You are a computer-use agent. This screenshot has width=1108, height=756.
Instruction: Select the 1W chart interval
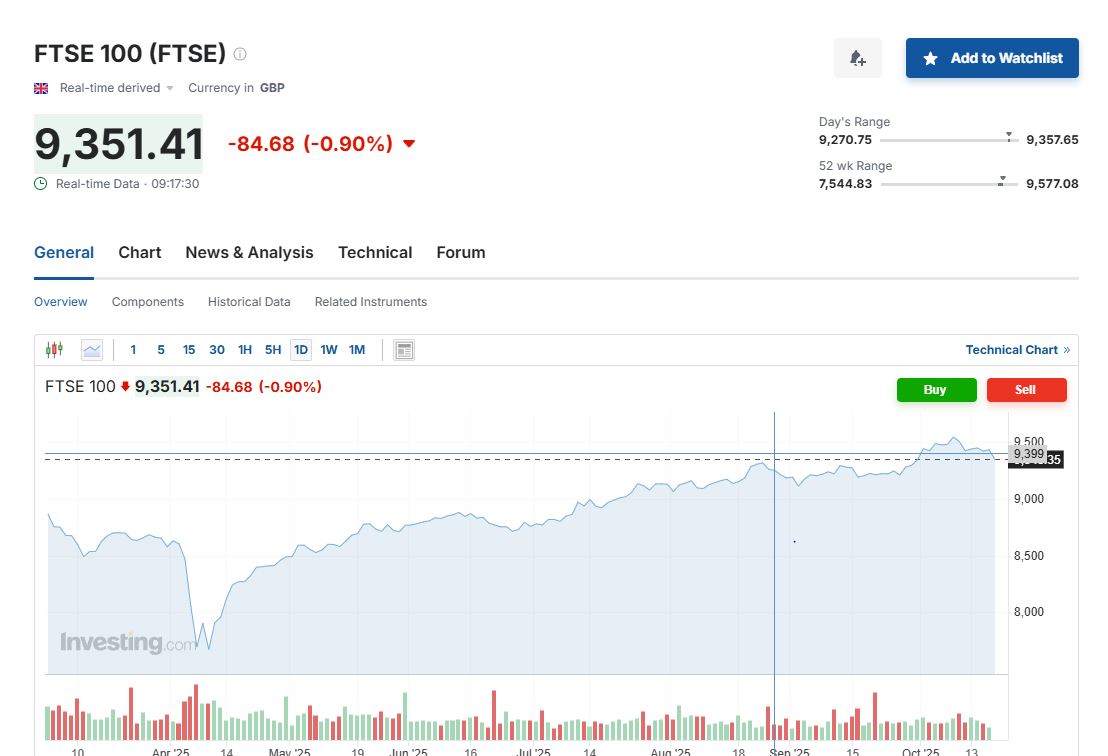pos(329,350)
